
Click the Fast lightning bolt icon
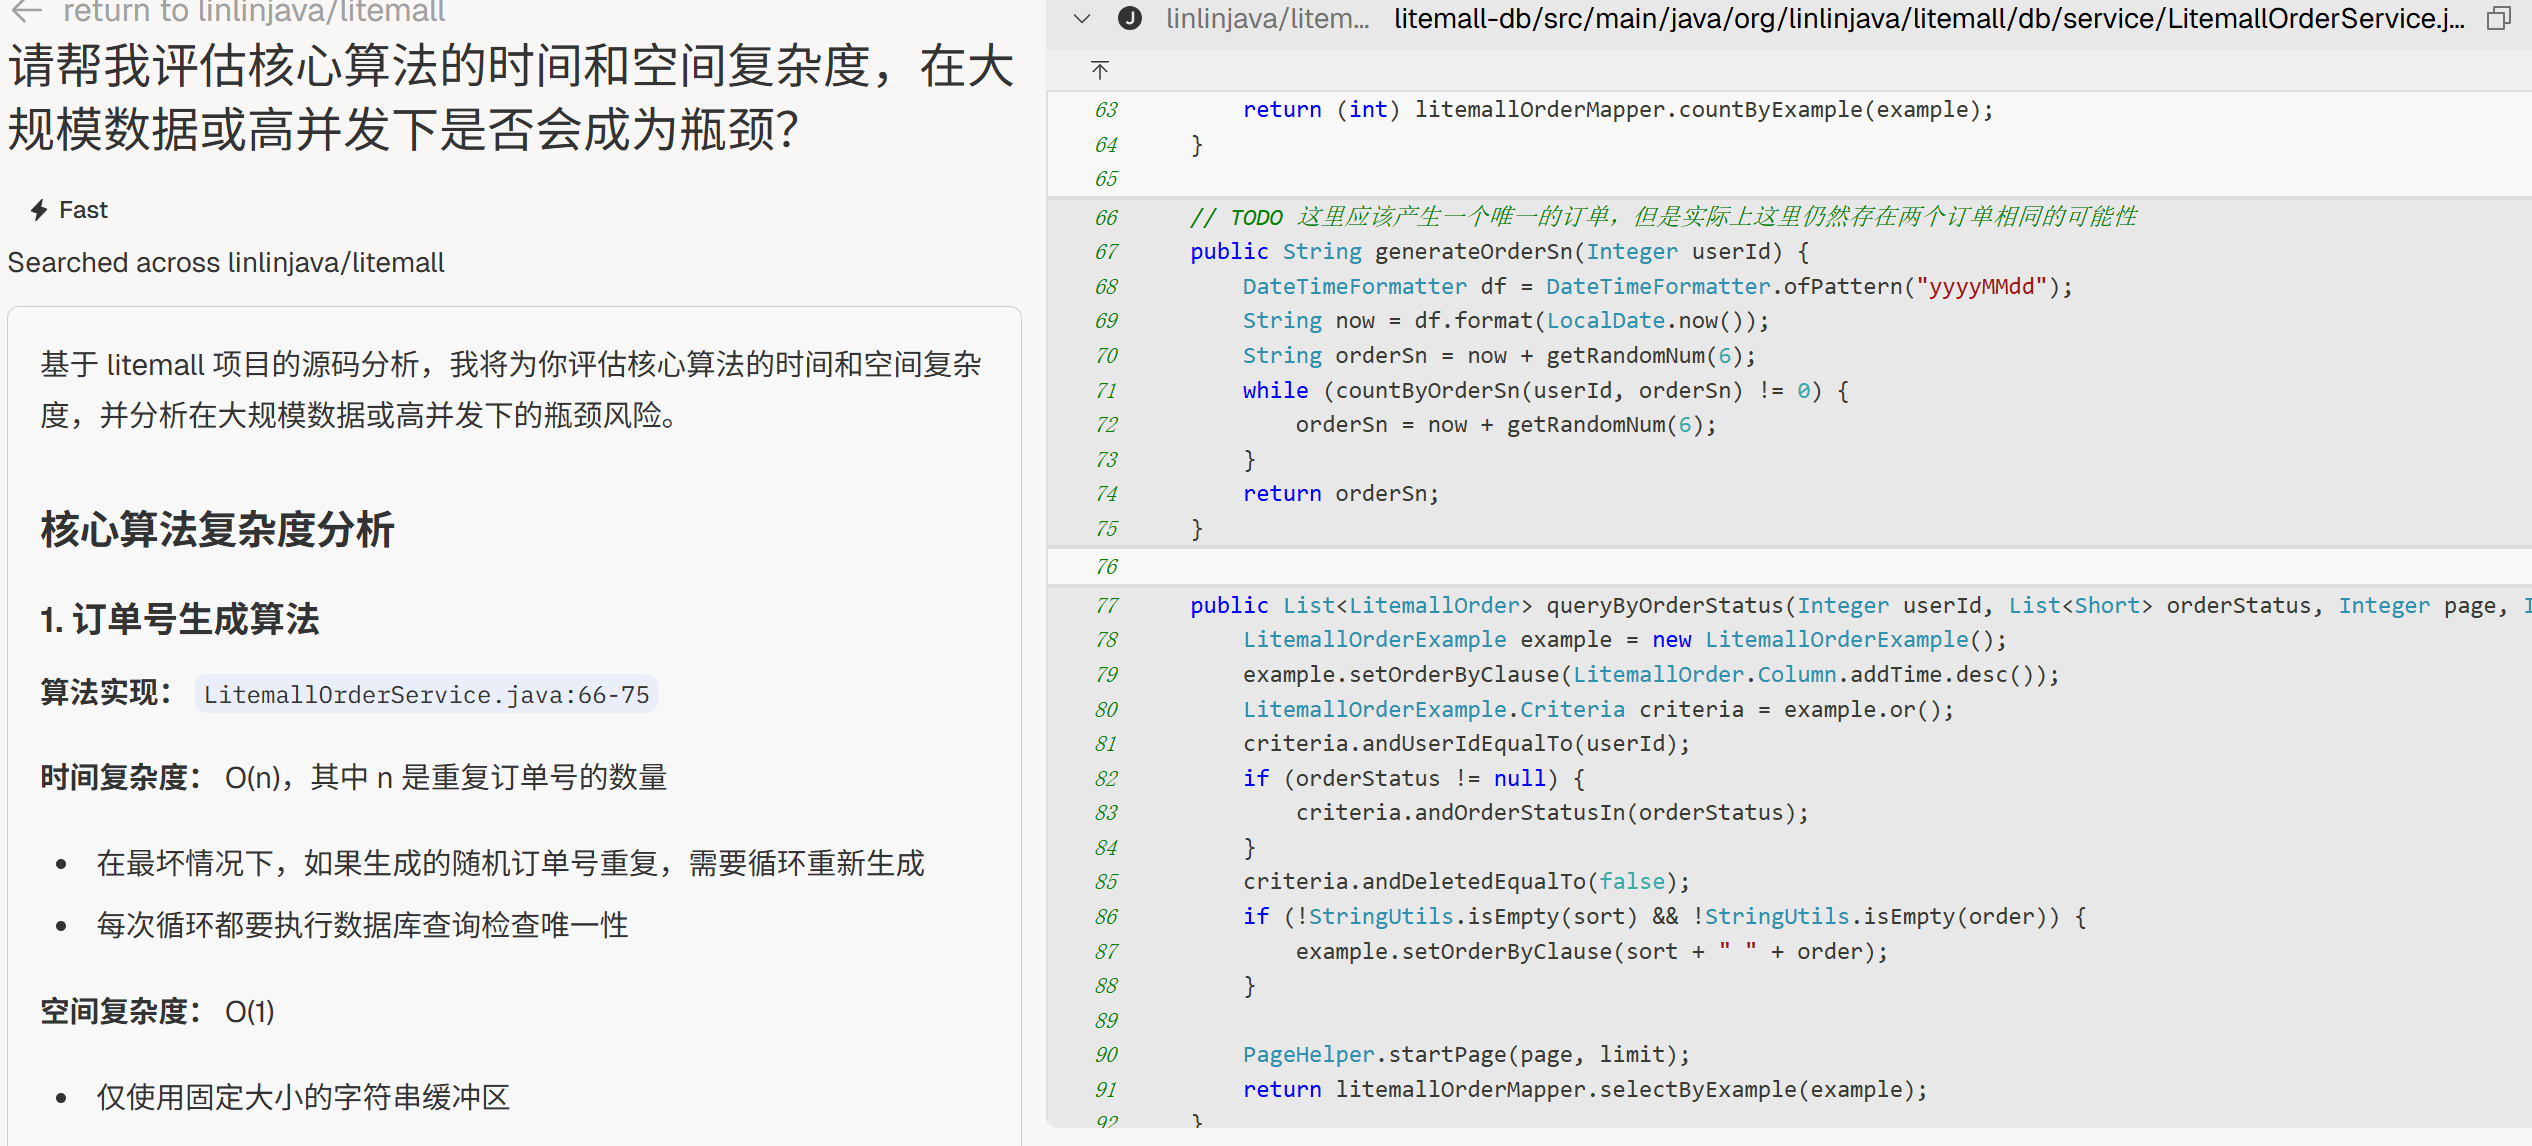[39, 210]
